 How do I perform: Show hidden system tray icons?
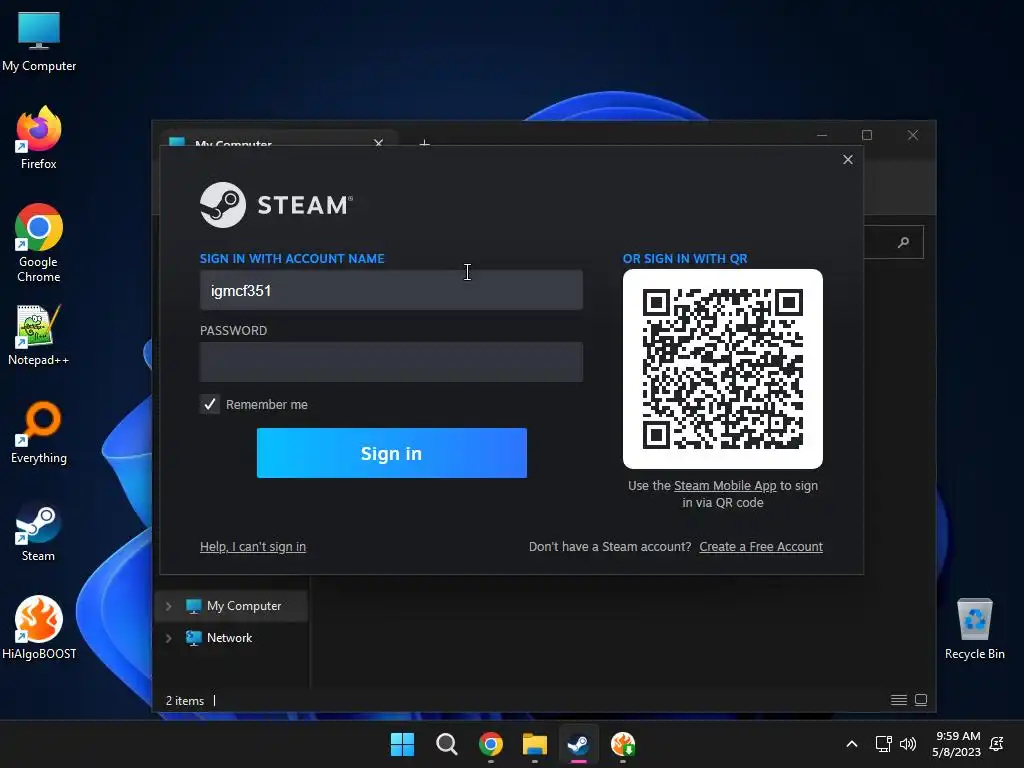[852, 744]
